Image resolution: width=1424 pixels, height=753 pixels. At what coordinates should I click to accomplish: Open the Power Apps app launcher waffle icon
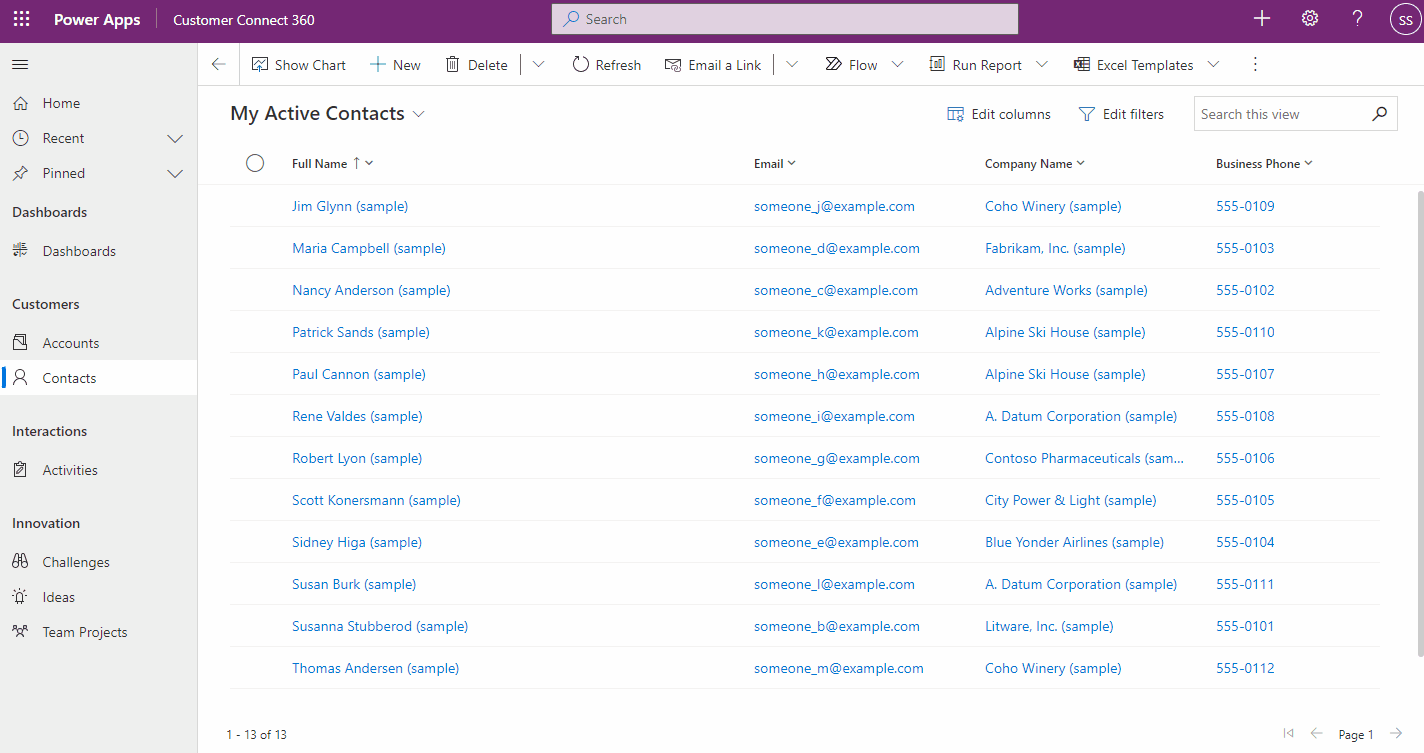pos(21,20)
